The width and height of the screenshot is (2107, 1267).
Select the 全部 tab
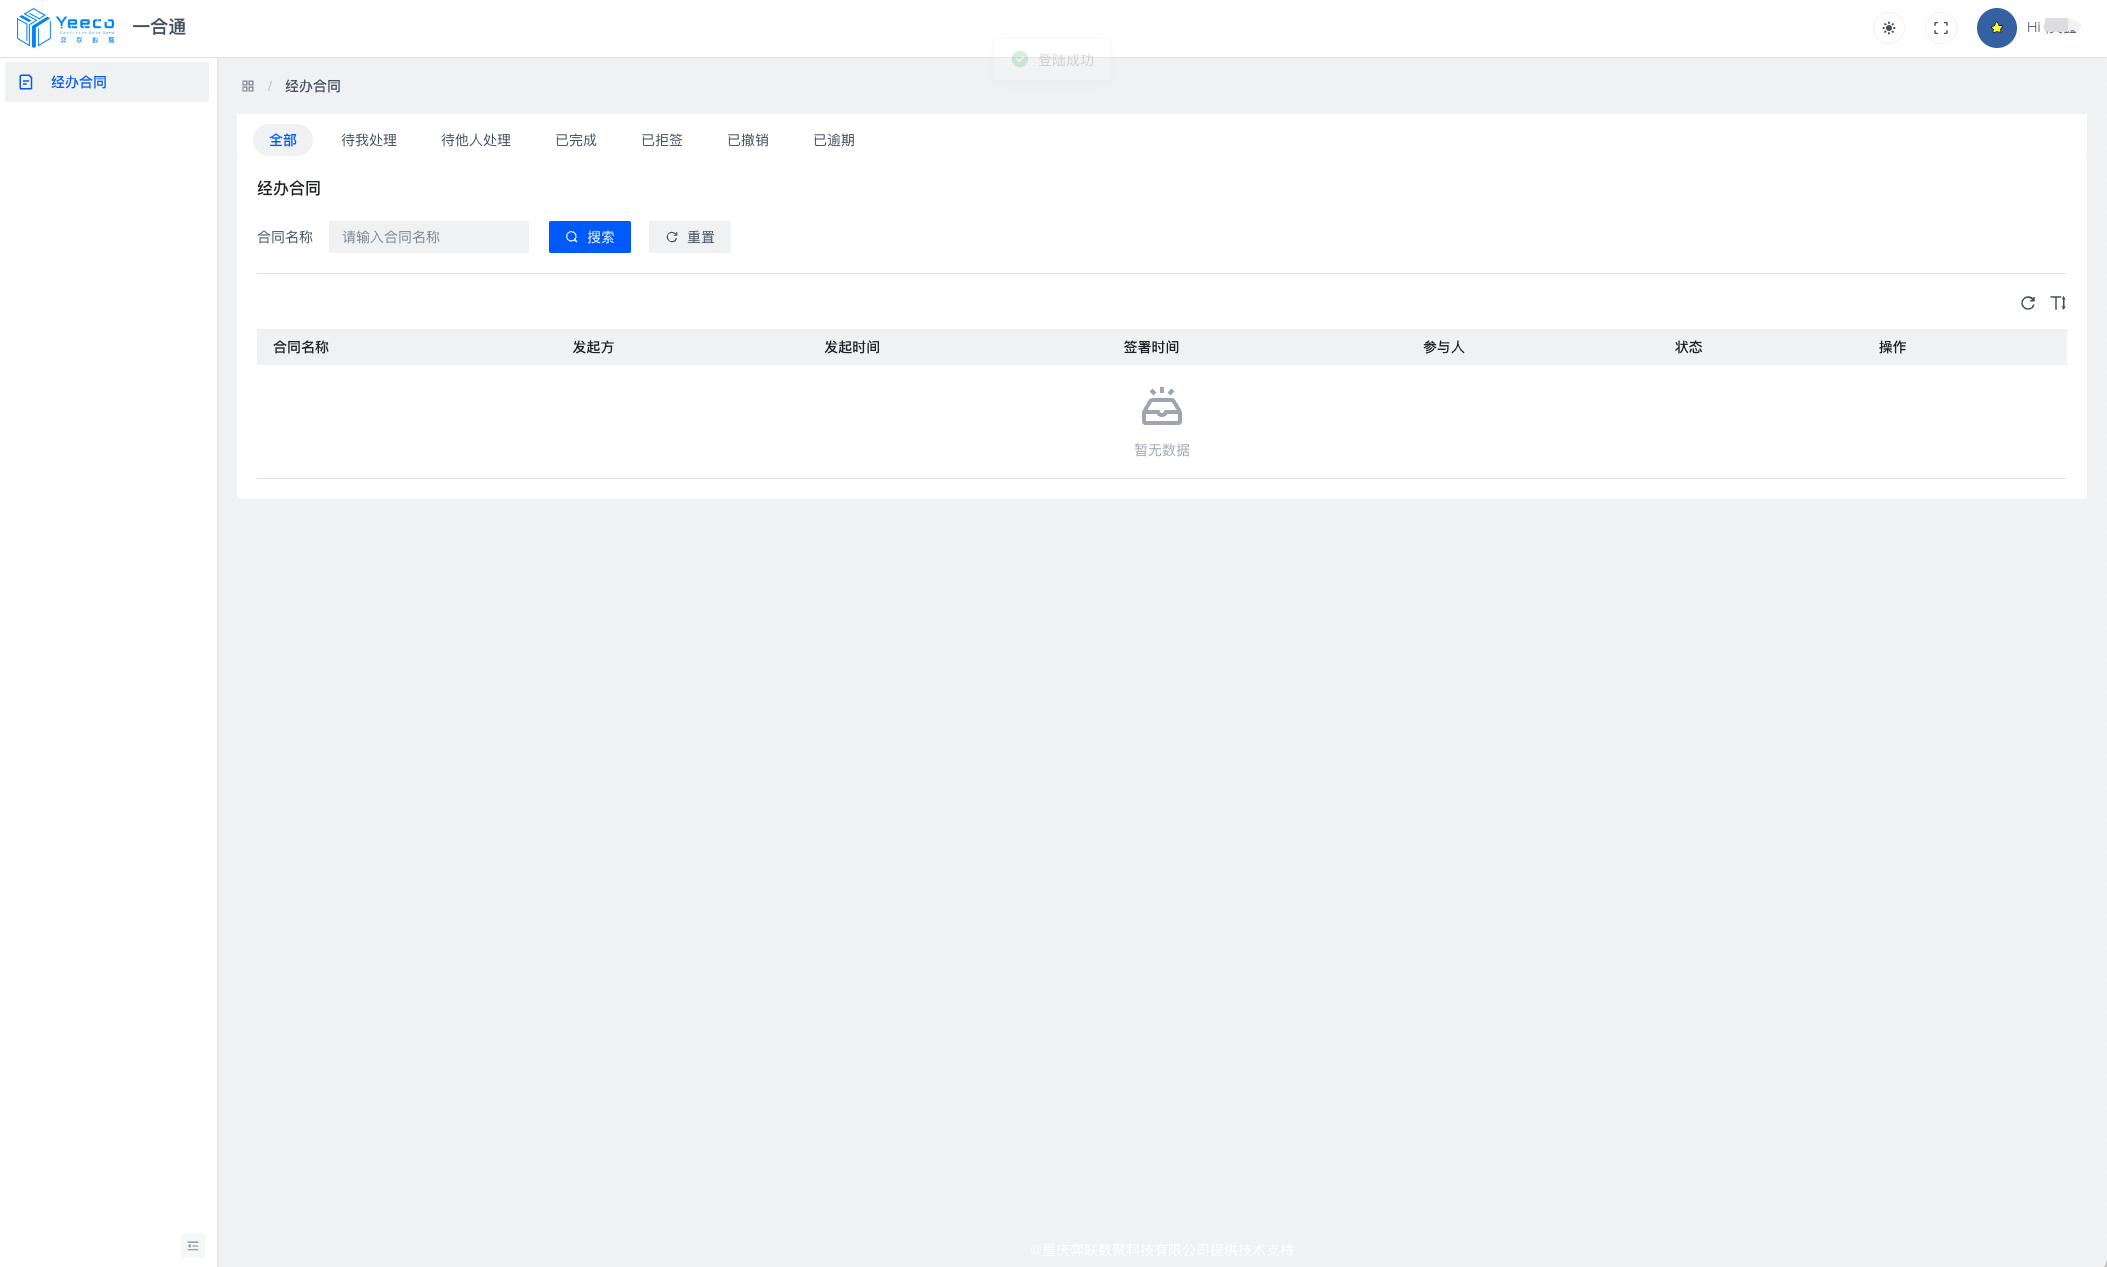283,140
